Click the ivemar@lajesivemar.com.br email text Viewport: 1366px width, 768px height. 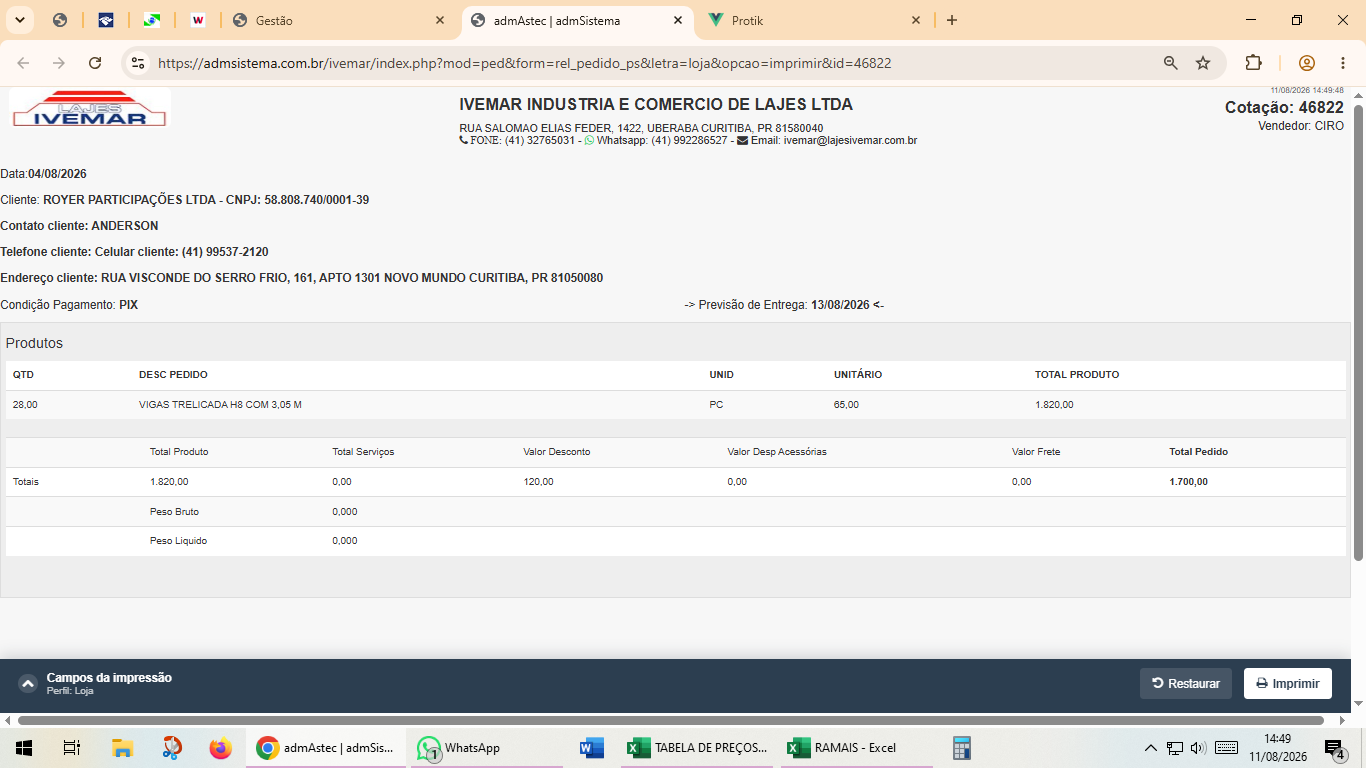(x=850, y=140)
